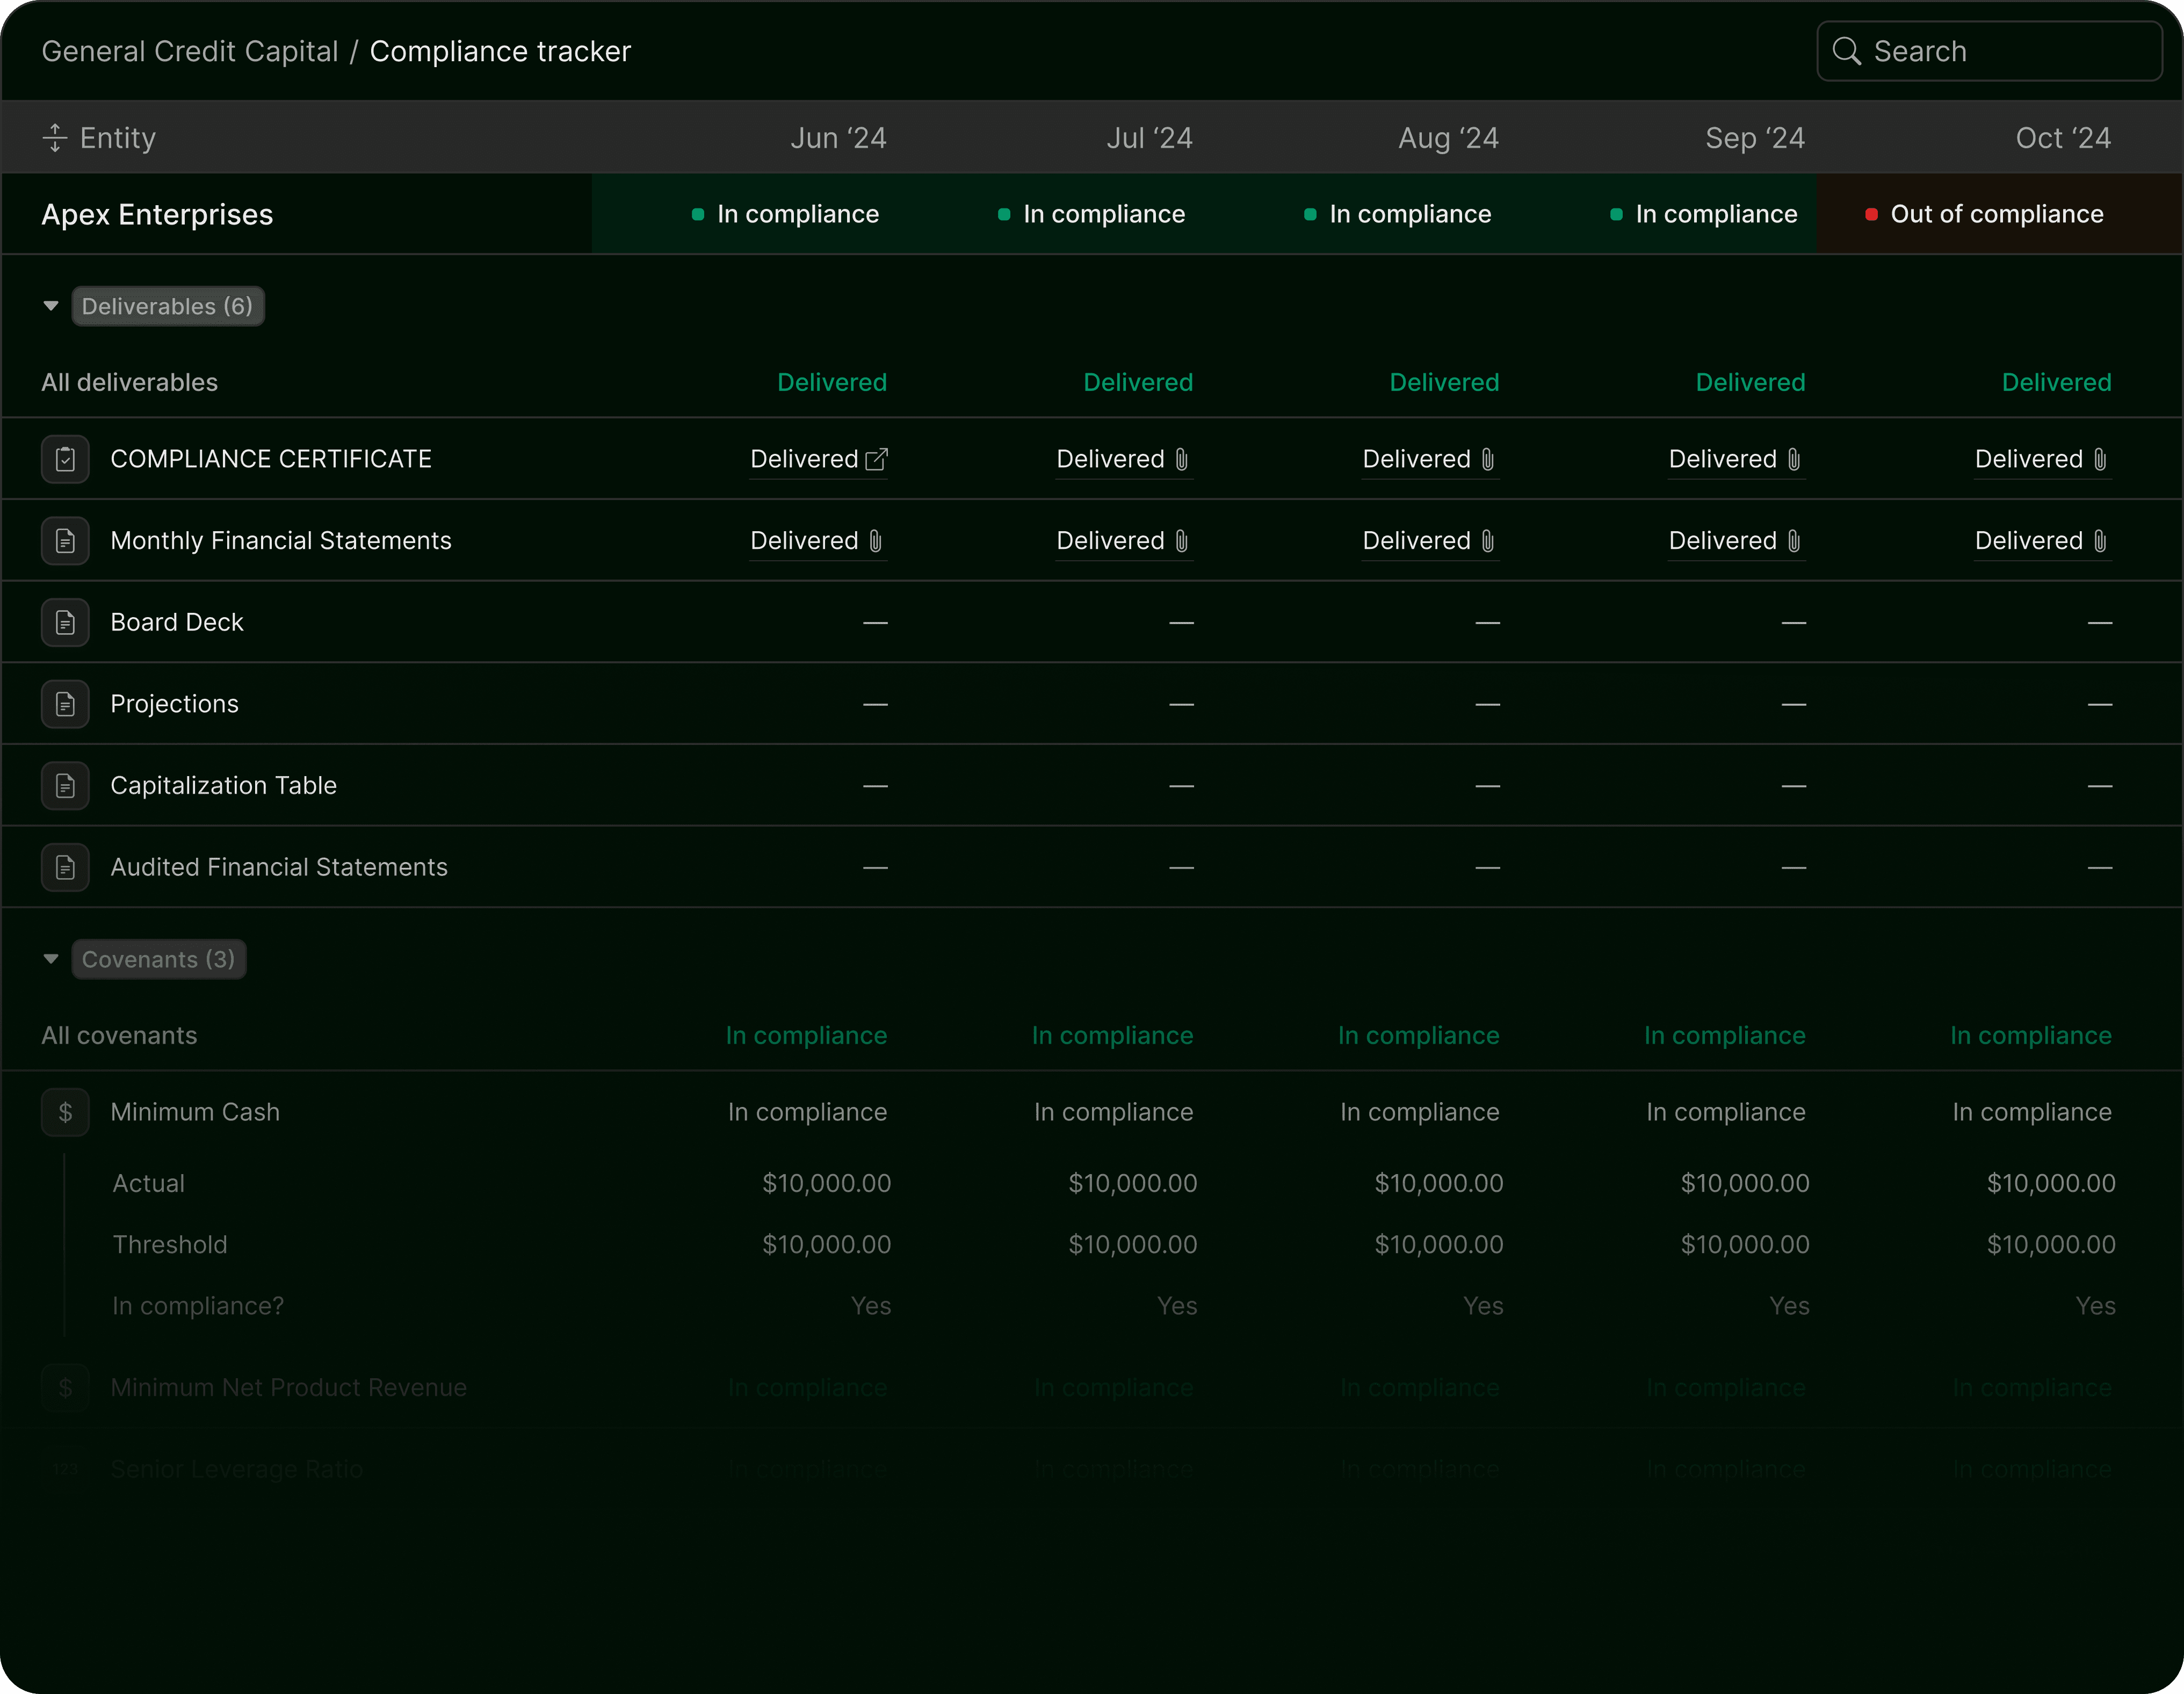The image size is (2184, 1694).
Task: Select the Oct '24 column header
Action: 2062,138
